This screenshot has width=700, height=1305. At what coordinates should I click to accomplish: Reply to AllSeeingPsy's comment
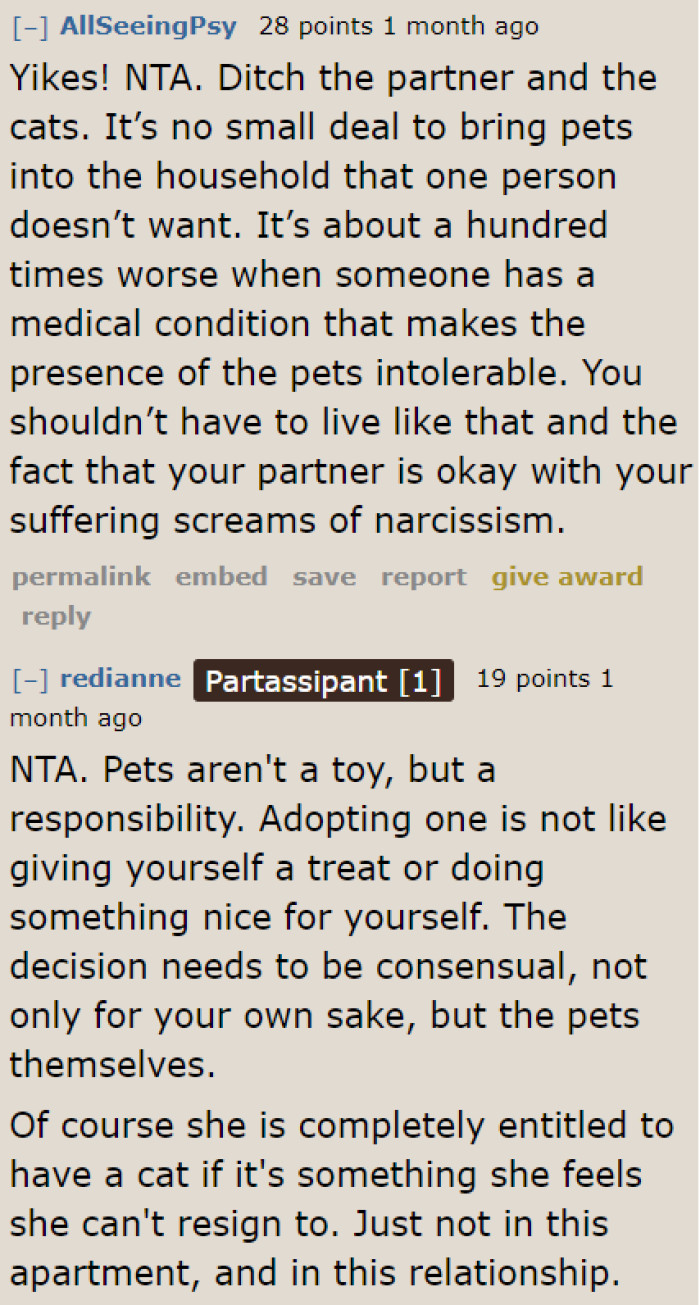click(x=55, y=616)
